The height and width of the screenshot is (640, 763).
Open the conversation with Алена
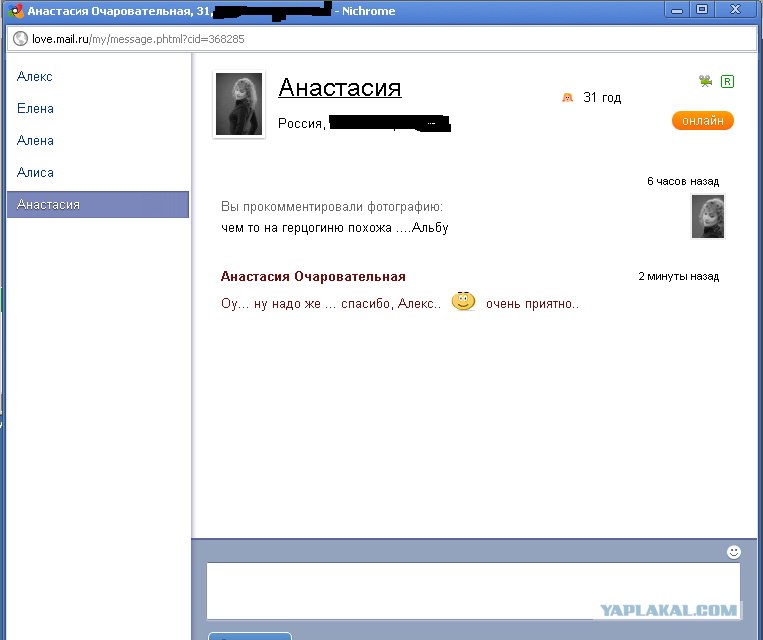pos(36,141)
